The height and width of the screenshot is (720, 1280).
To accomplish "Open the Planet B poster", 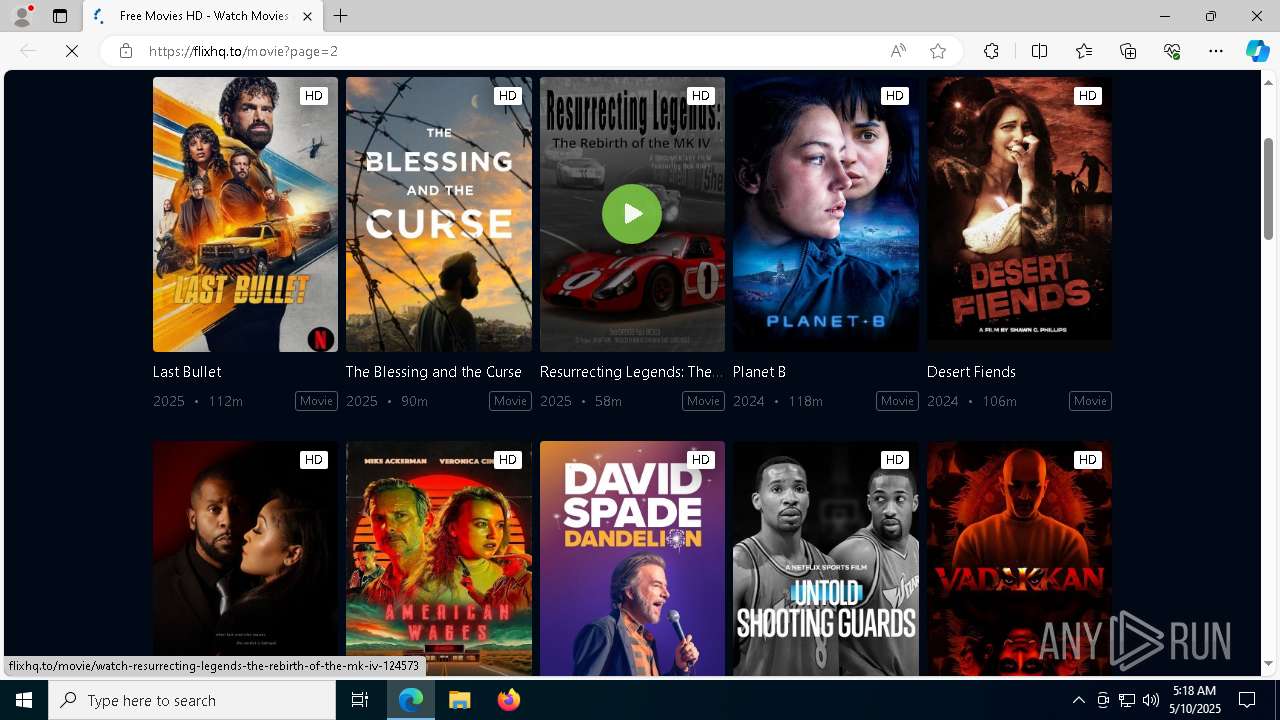I will (826, 214).
